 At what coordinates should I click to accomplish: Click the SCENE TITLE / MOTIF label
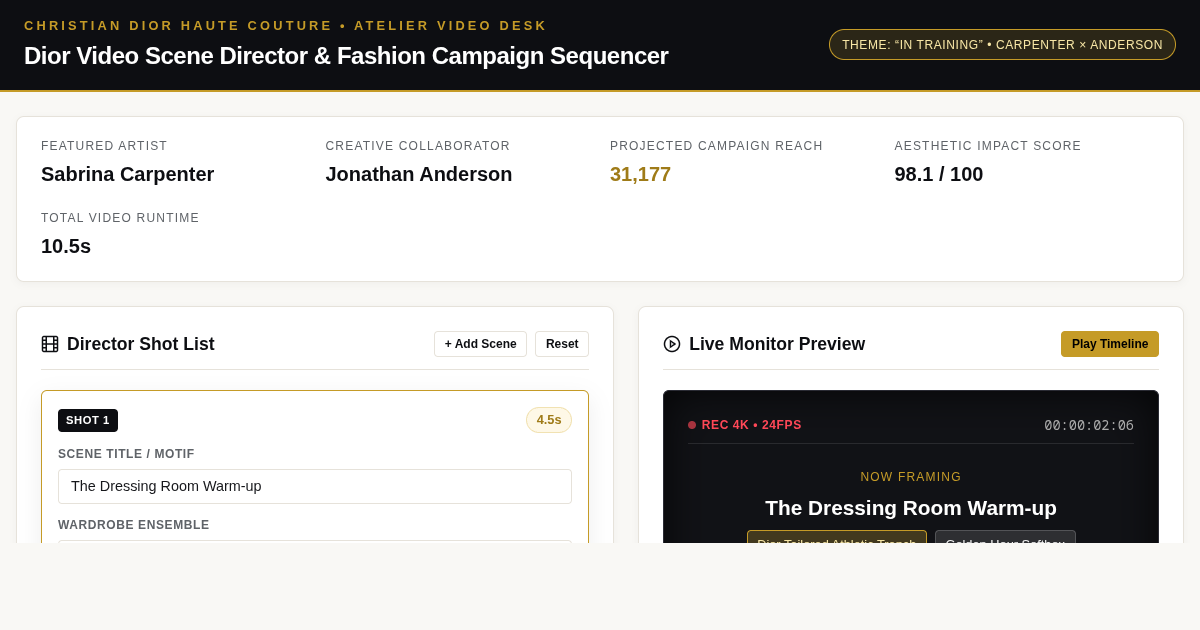[x=126, y=454]
